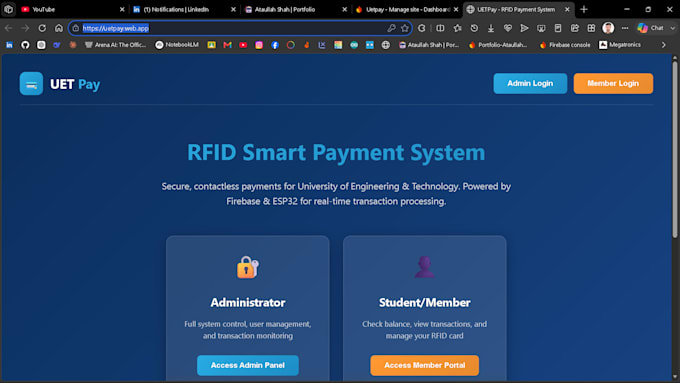Open the Downloads icon
The height and width of the screenshot is (383, 680).
tap(490, 28)
